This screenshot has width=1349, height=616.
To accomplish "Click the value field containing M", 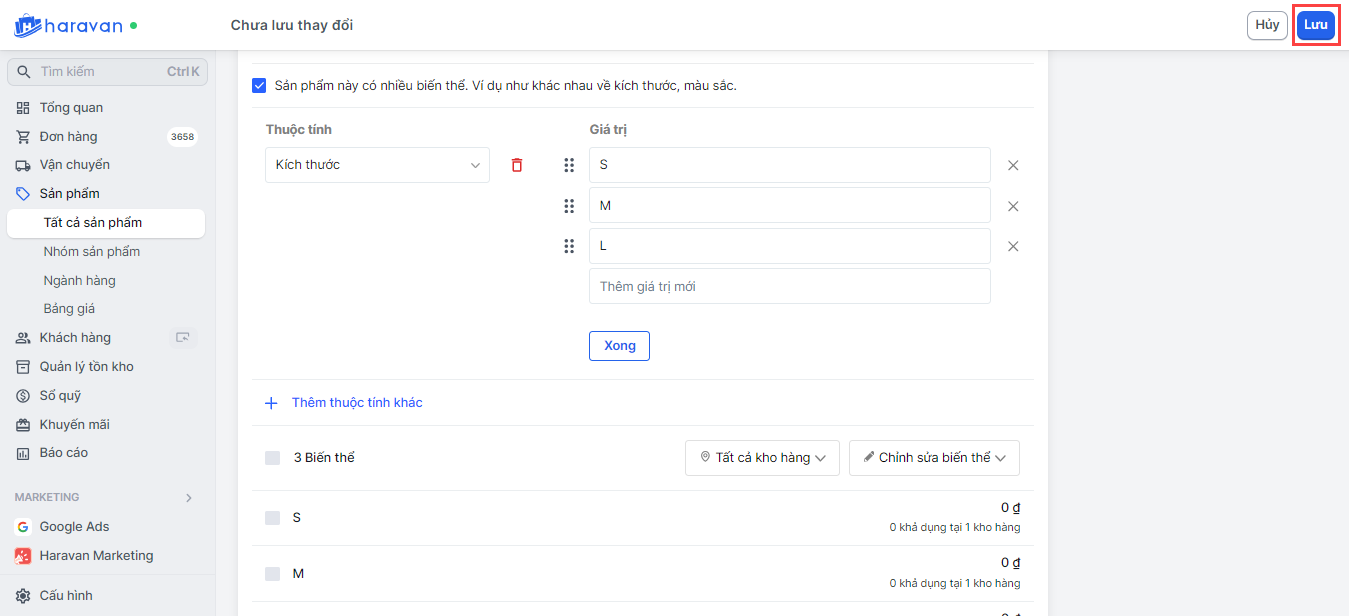I will coord(790,206).
